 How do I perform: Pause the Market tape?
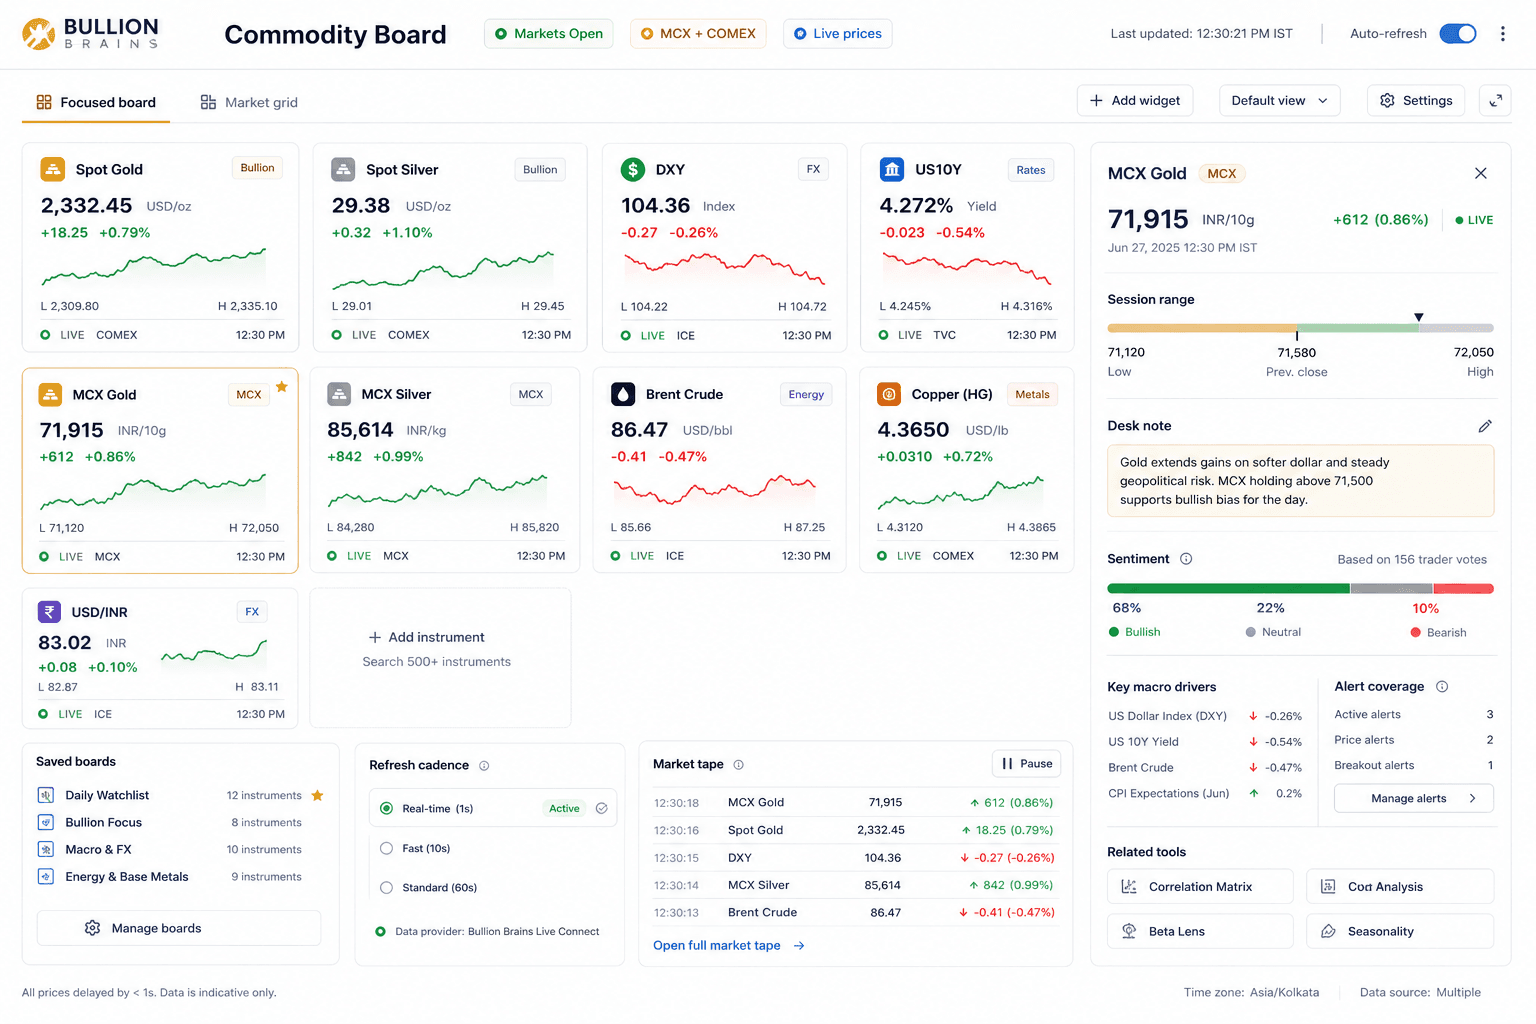1027,764
